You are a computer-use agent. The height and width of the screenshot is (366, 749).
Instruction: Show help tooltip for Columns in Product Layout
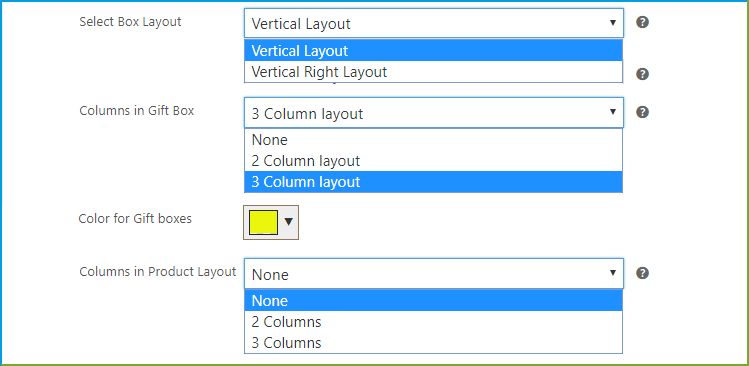[642, 273]
